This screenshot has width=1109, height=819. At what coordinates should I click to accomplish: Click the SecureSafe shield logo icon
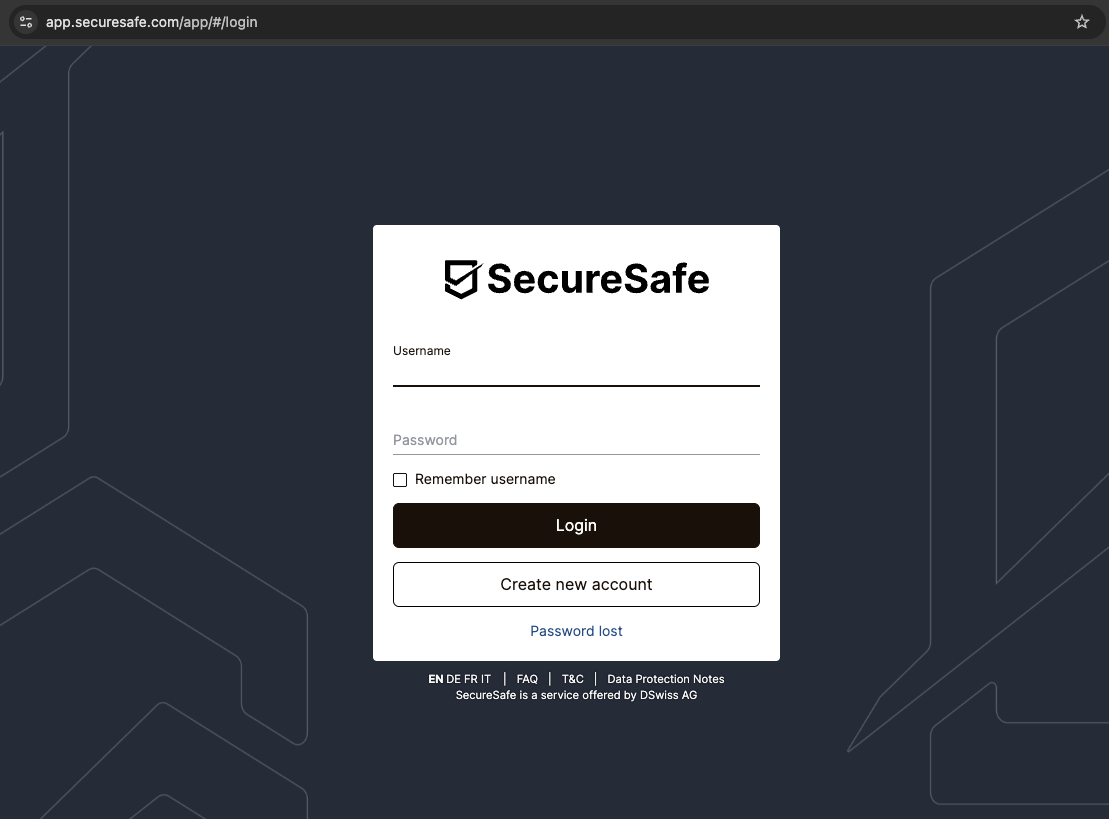[462, 279]
